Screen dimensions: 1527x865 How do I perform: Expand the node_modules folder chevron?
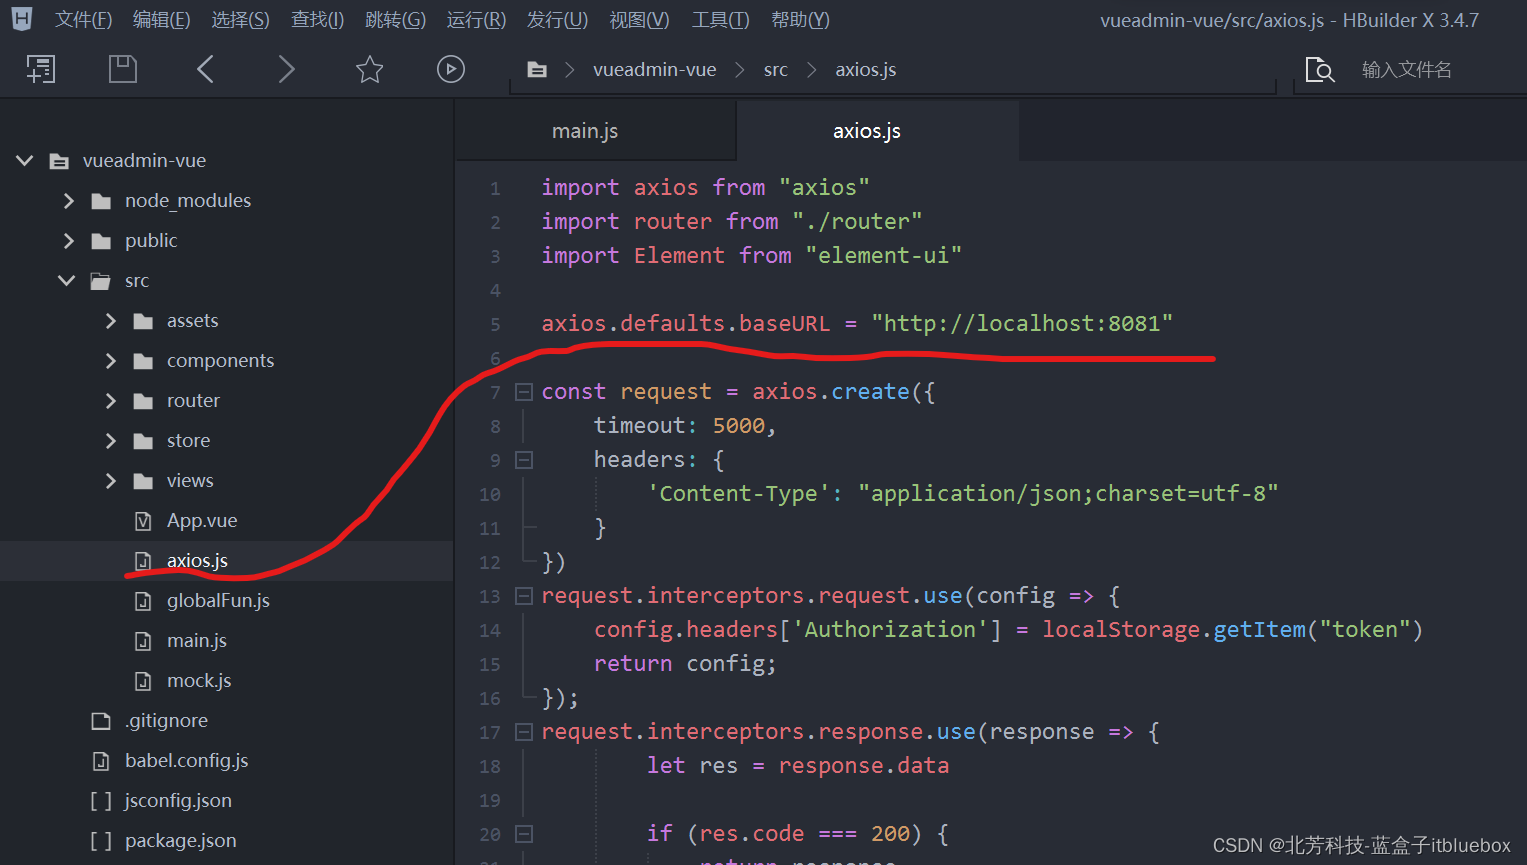(x=68, y=200)
